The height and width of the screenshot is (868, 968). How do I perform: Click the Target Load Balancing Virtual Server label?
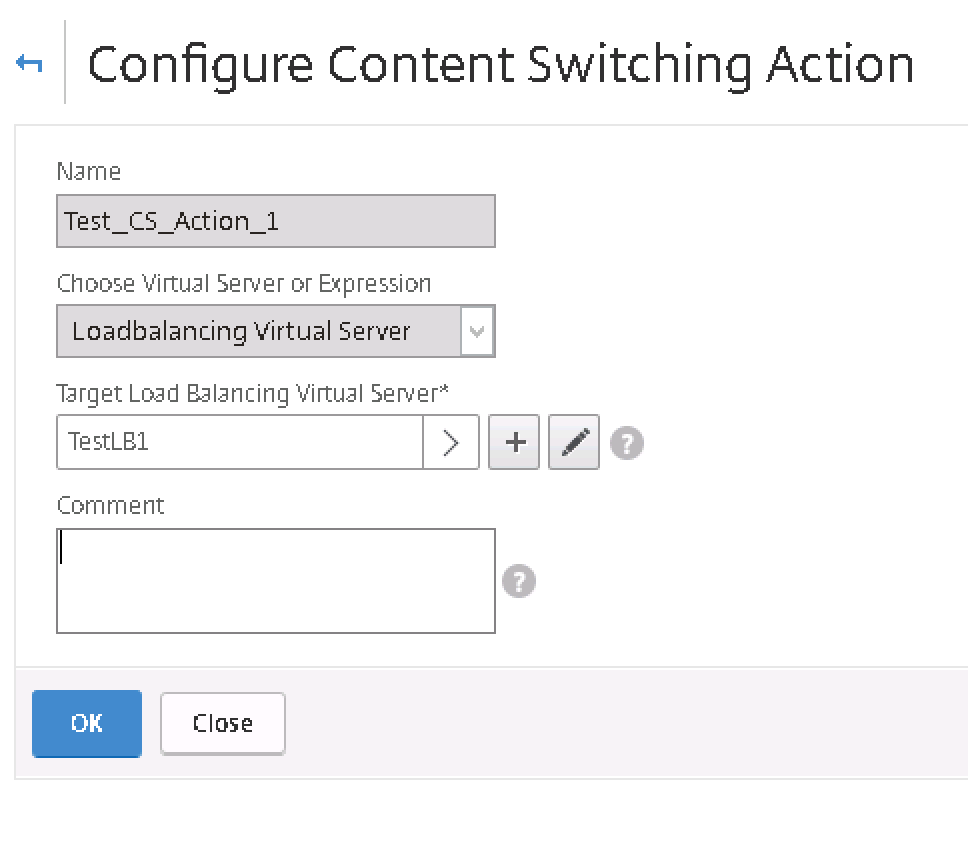point(252,394)
